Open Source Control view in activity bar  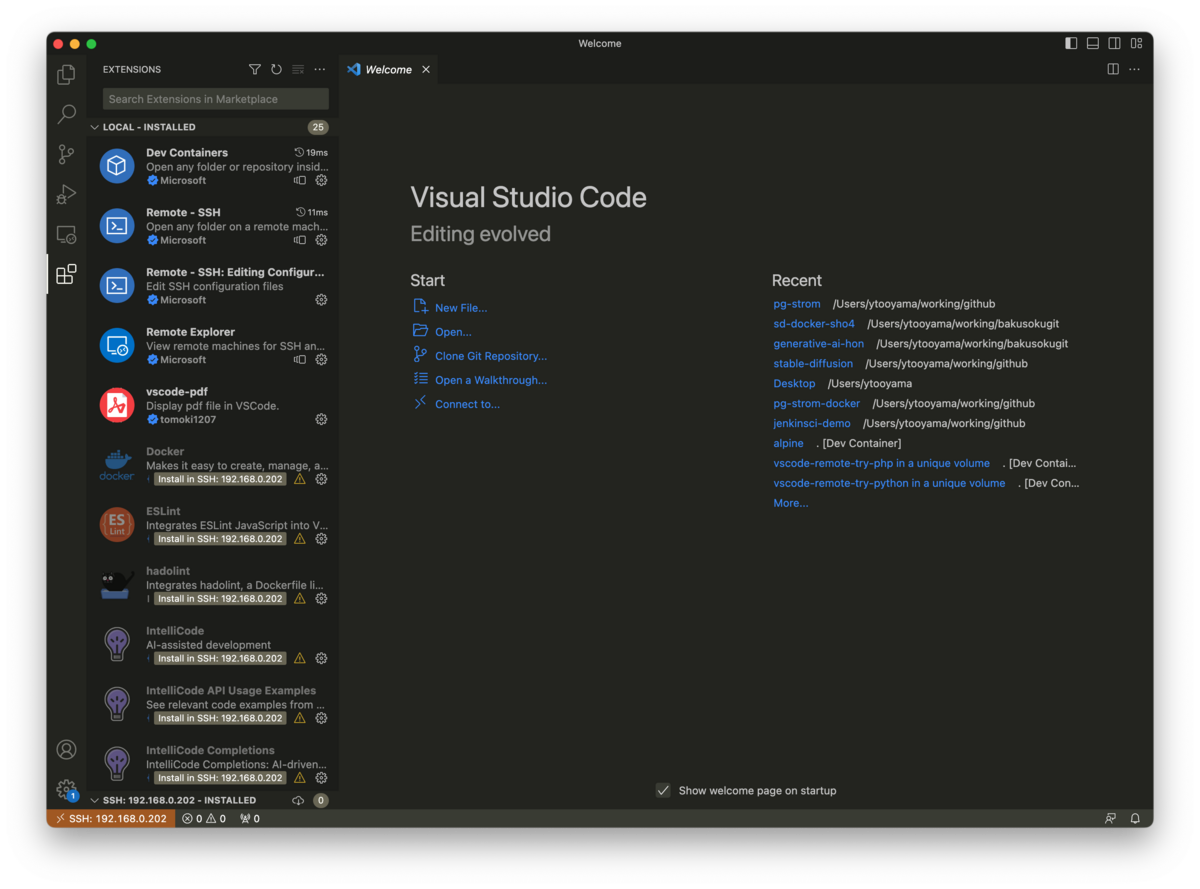point(66,154)
